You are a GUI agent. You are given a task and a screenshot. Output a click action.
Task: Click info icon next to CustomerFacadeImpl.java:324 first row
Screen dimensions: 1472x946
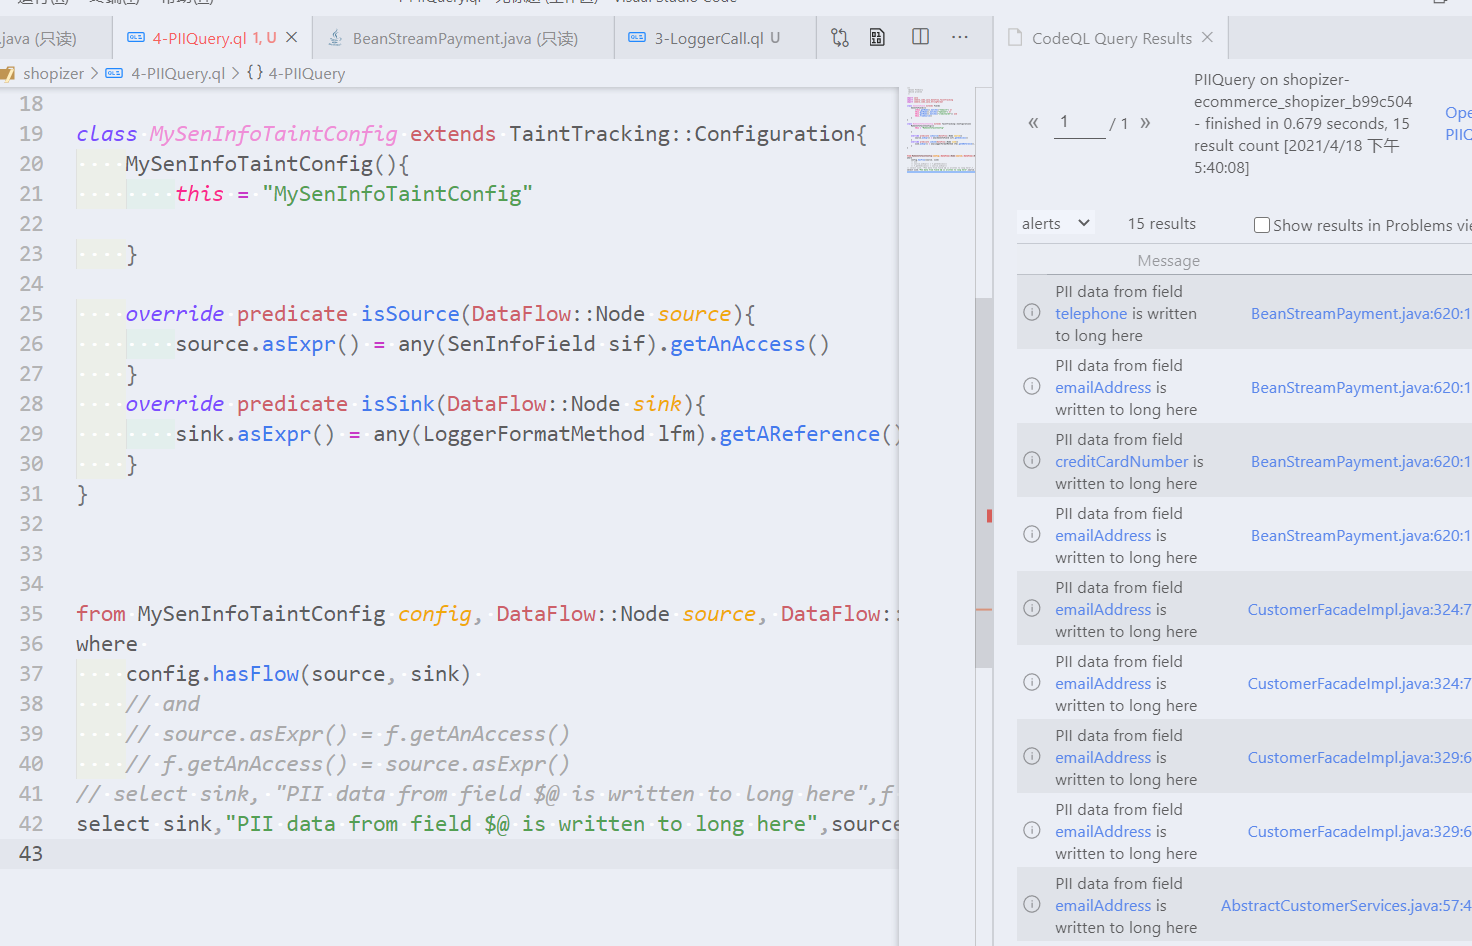pyautogui.click(x=1032, y=608)
